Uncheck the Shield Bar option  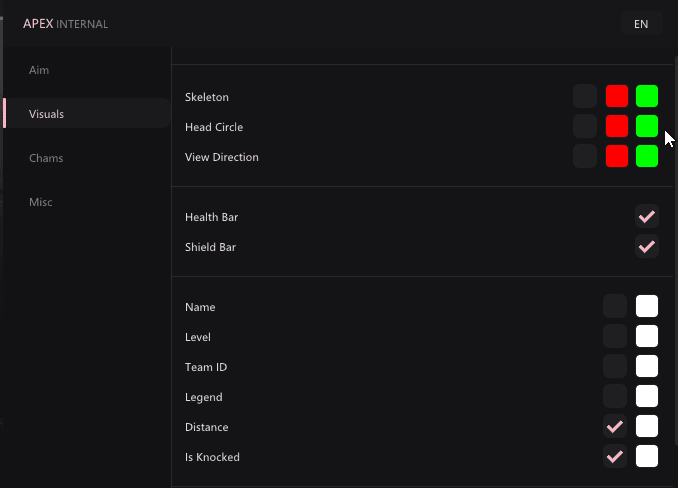click(x=647, y=246)
